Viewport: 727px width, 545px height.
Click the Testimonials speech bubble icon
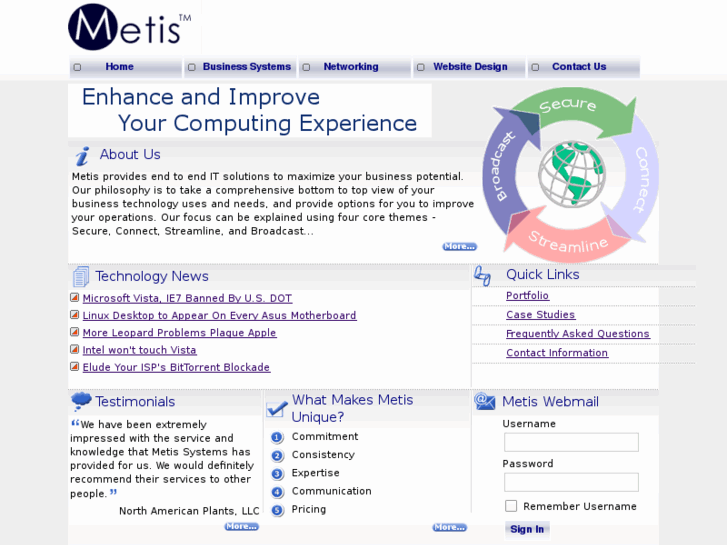tap(81, 401)
